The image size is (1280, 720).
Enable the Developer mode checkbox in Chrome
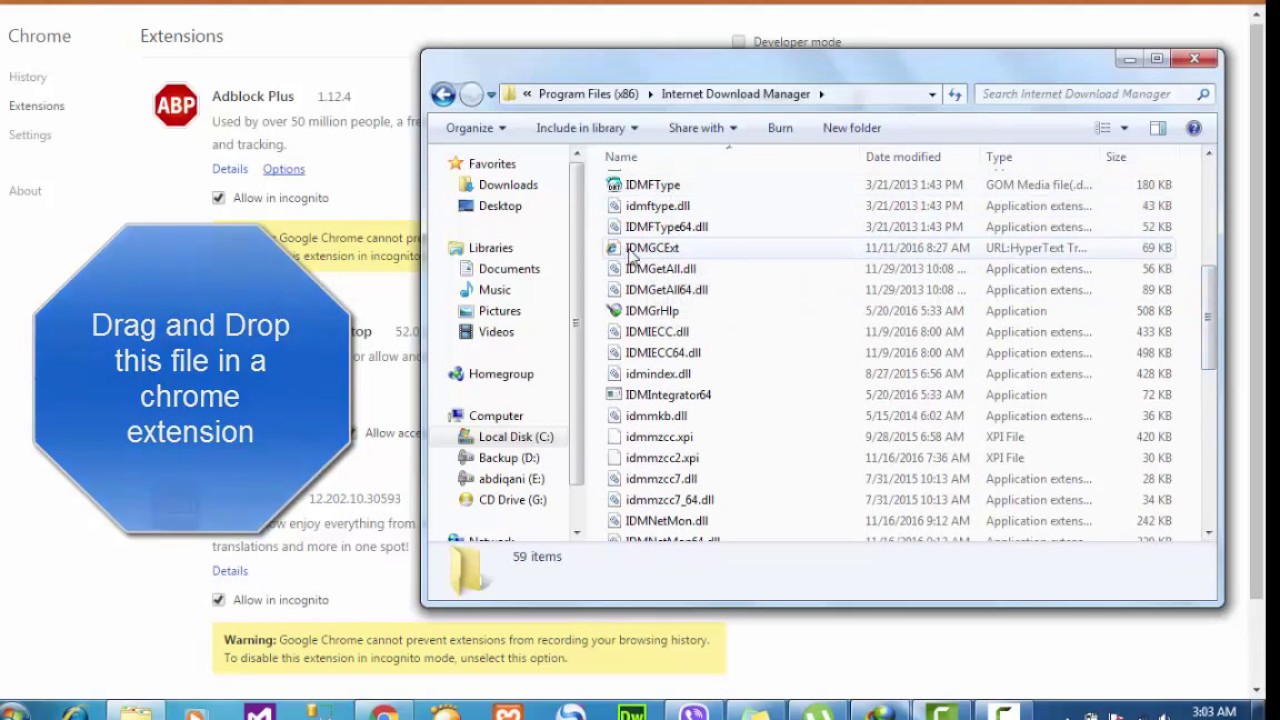click(x=738, y=42)
